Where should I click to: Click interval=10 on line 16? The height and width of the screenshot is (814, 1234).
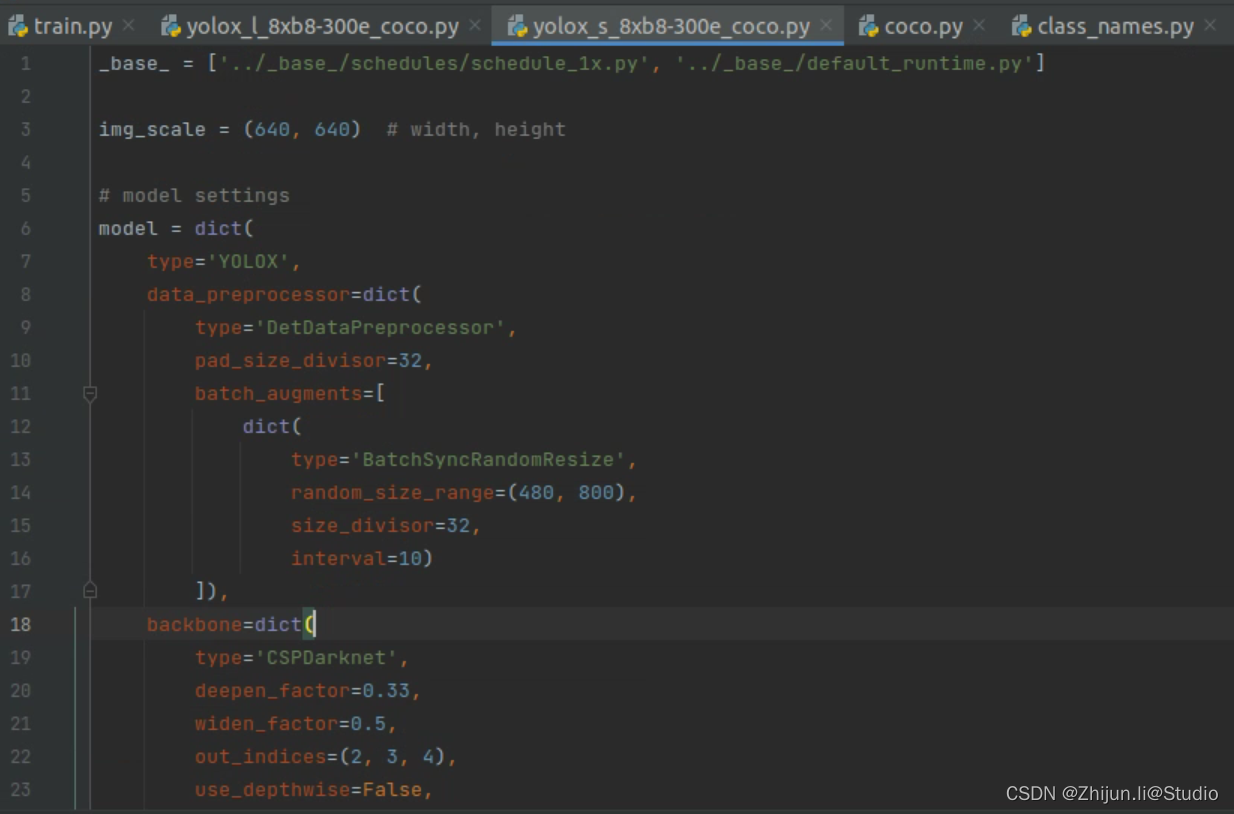point(357,559)
